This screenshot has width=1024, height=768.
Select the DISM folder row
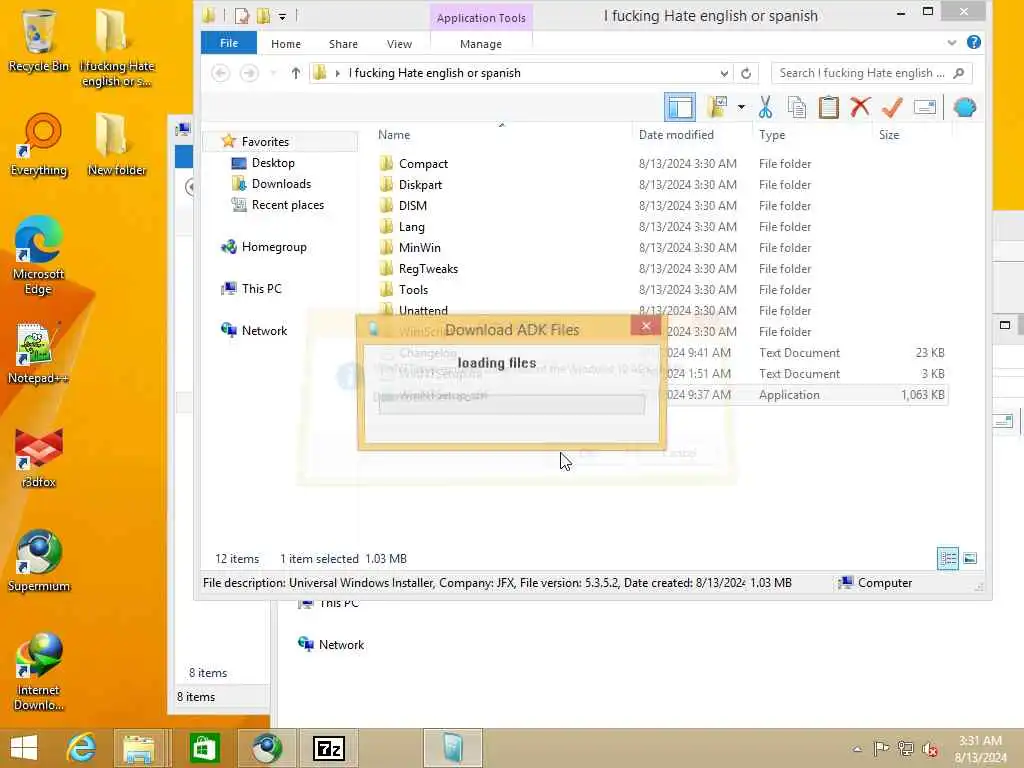pos(662,206)
